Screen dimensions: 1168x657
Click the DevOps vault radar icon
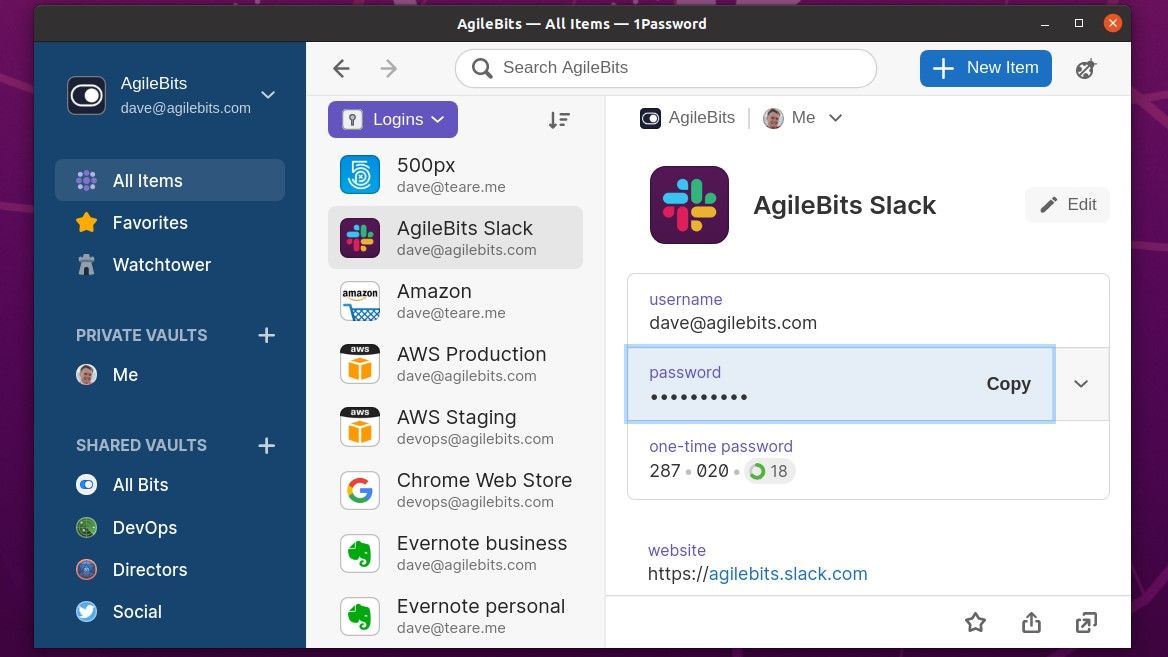[86, 527]
